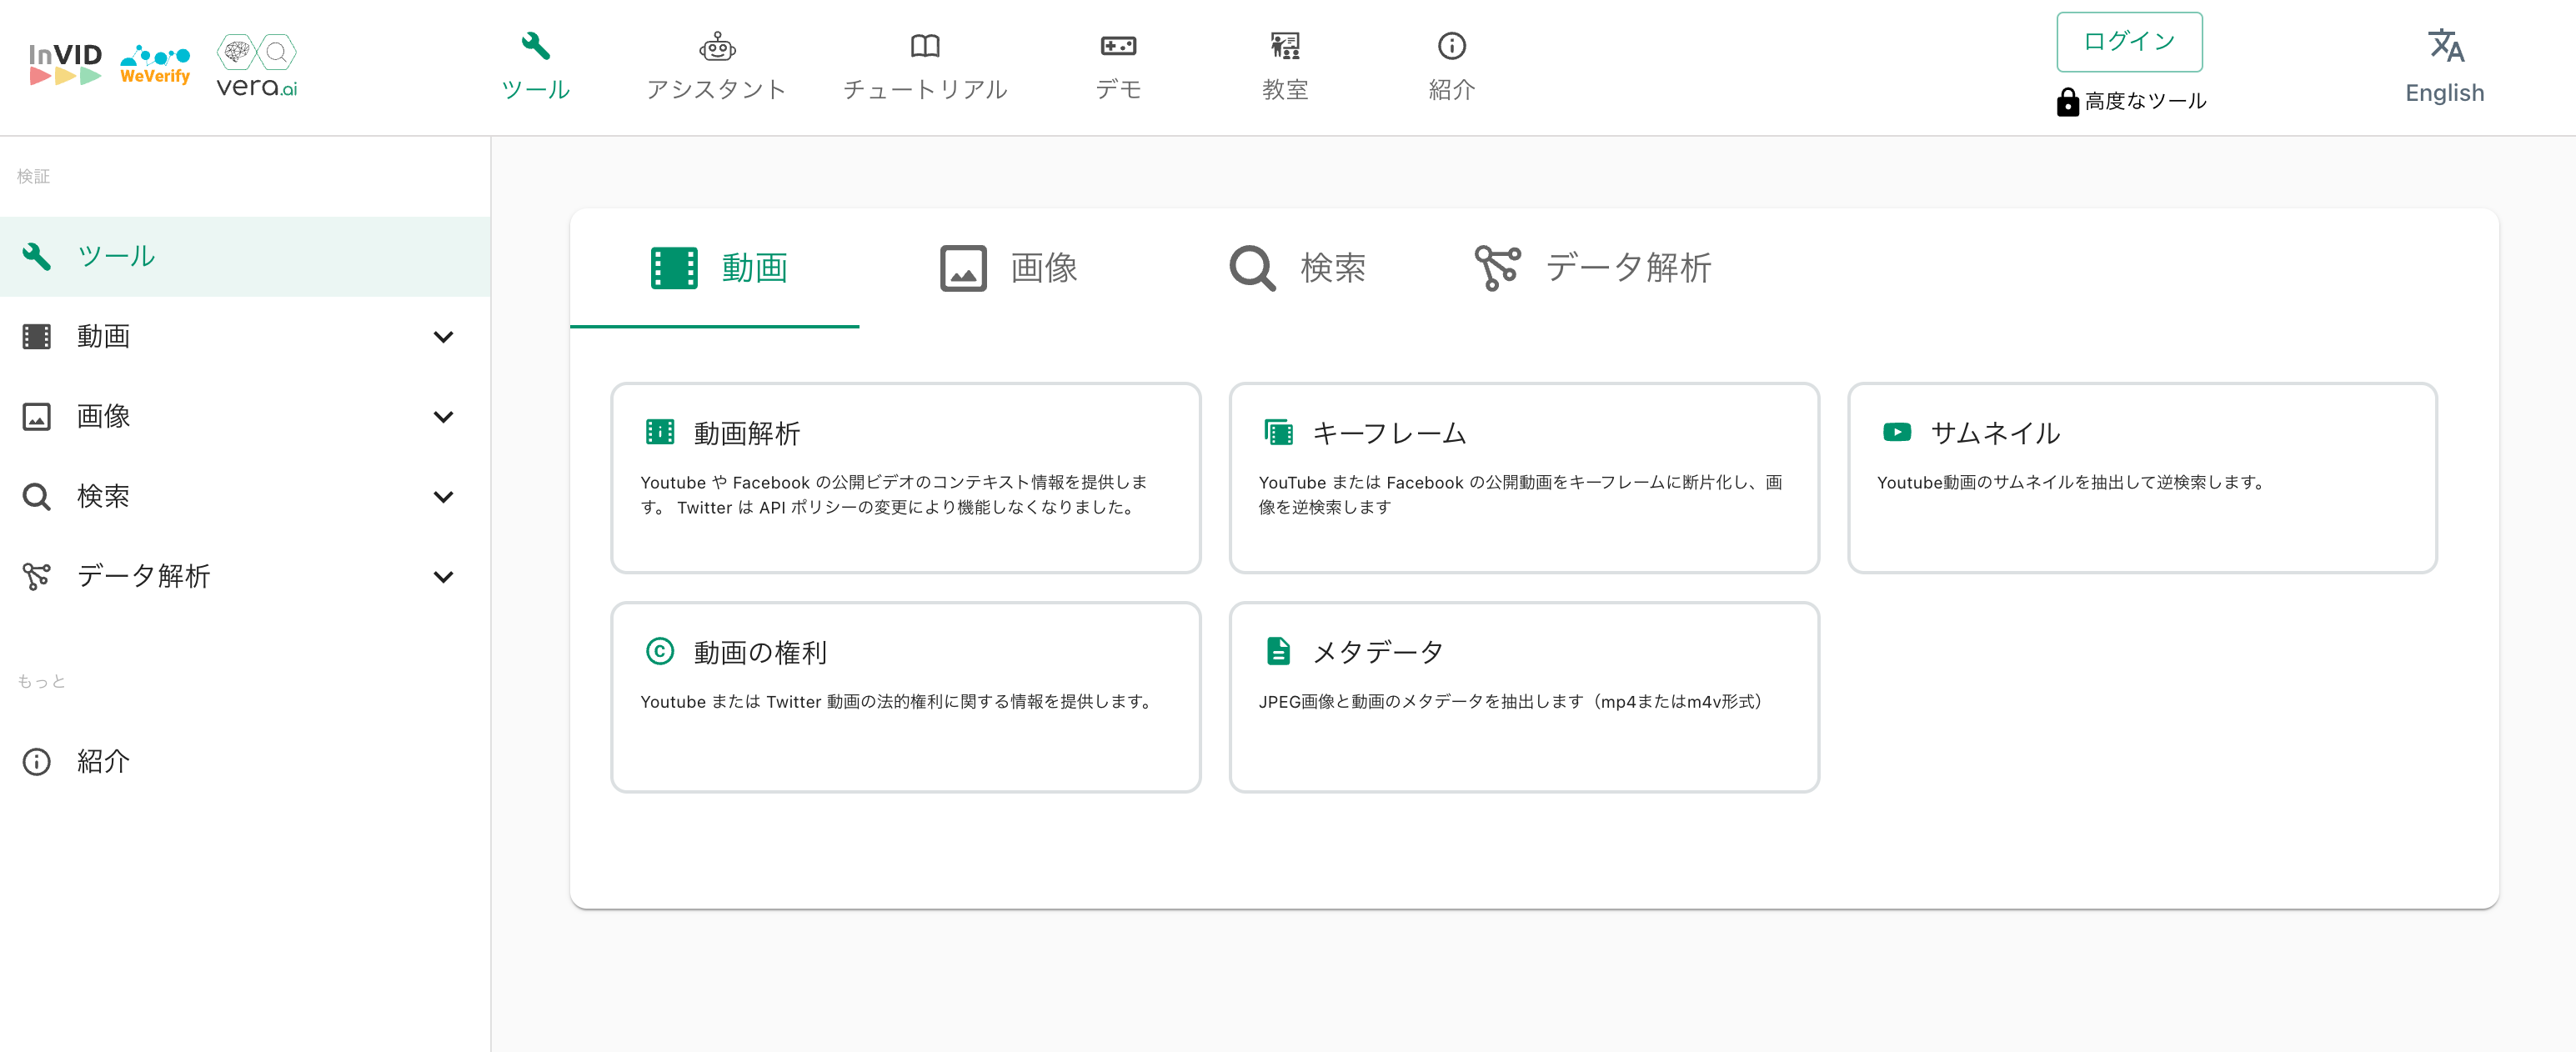Switch to the 検索 tab
Screen dimensions: 2576x1052
[x=1297, y=268]
